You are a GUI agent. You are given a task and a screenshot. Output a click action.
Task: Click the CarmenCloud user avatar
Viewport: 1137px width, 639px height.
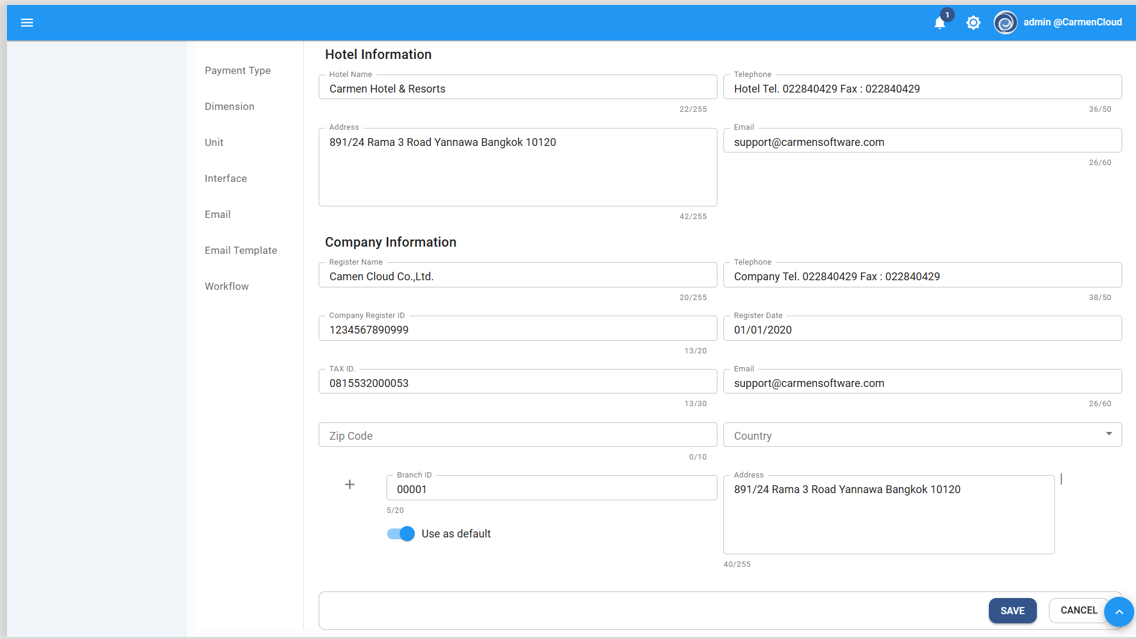1005,22
